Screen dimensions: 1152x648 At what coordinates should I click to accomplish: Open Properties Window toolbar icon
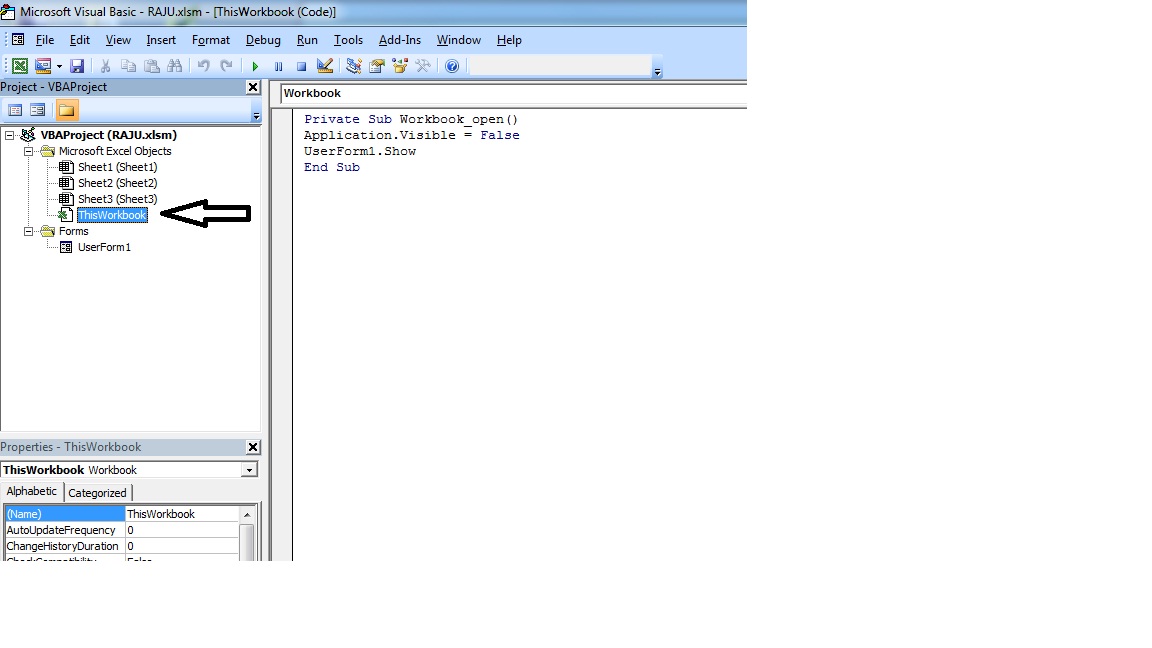tap(377, 66)
